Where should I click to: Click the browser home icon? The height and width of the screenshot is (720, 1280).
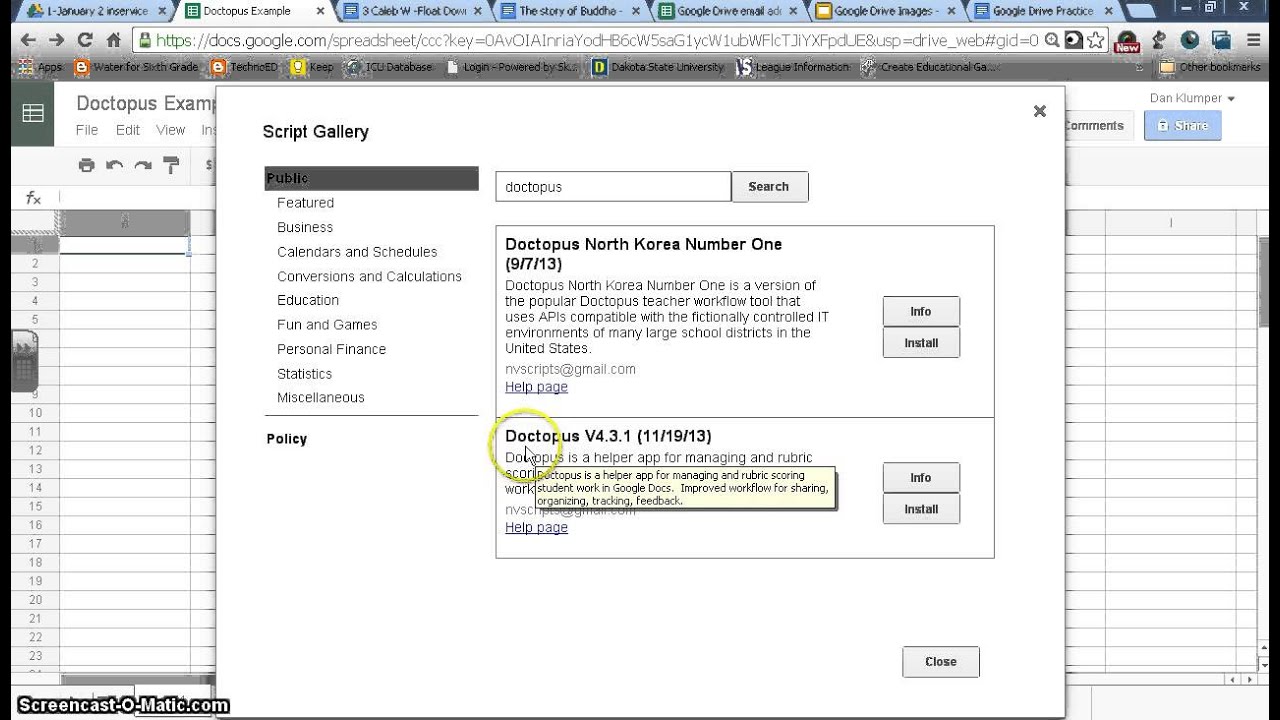pos(113,41)
